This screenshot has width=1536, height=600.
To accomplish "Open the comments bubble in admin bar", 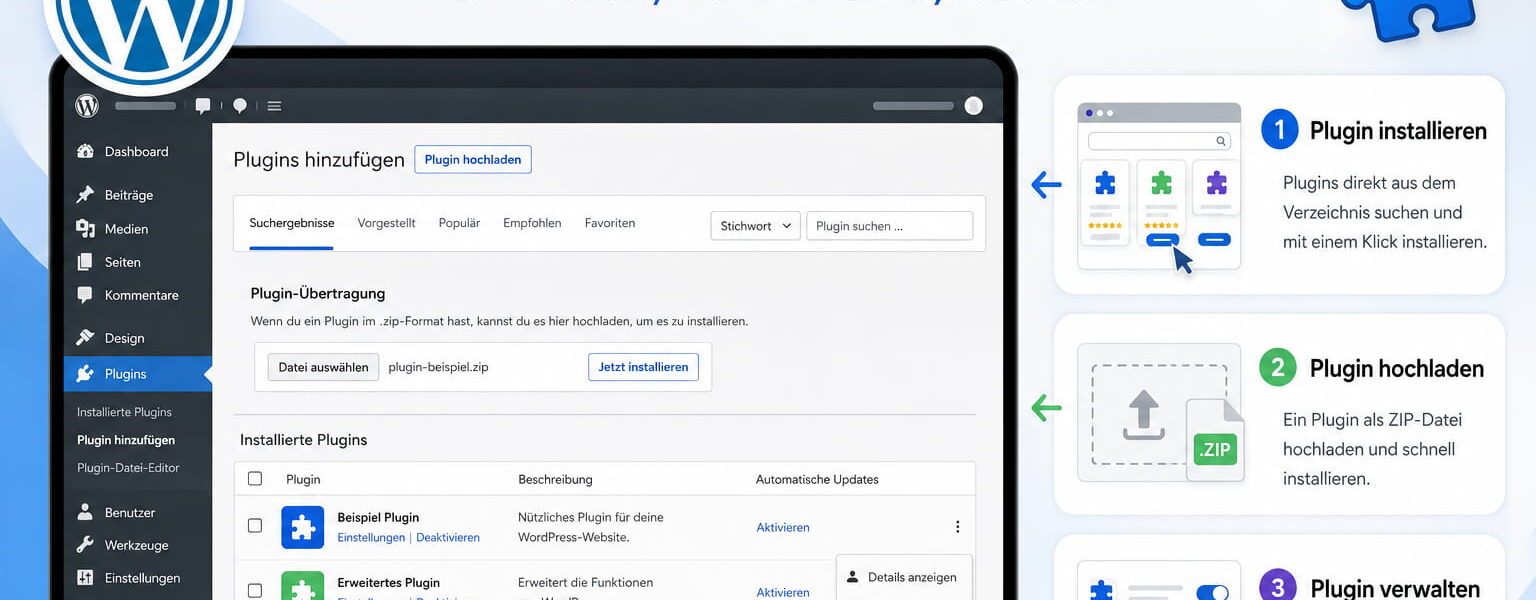I will [x=203, y=106].
